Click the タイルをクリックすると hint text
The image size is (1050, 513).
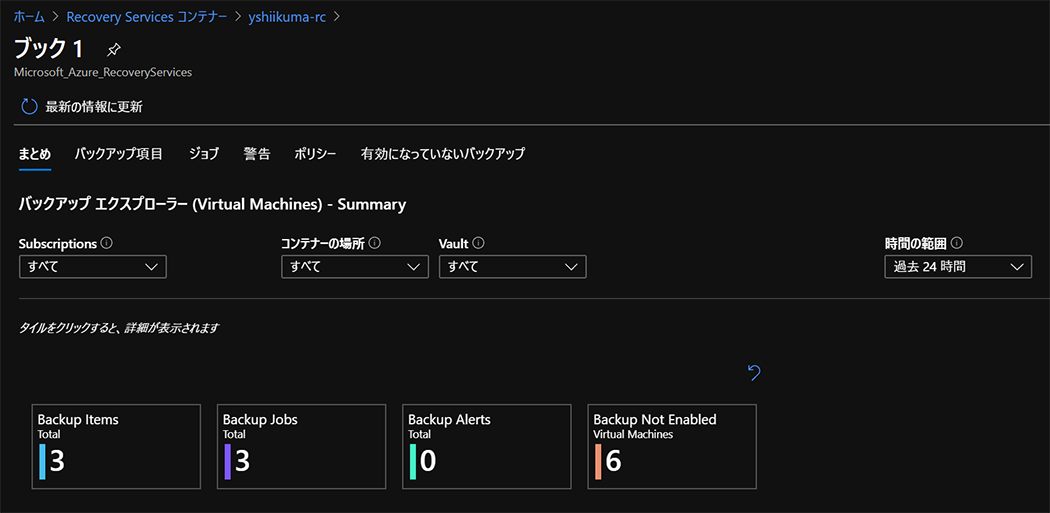(119, 329)
